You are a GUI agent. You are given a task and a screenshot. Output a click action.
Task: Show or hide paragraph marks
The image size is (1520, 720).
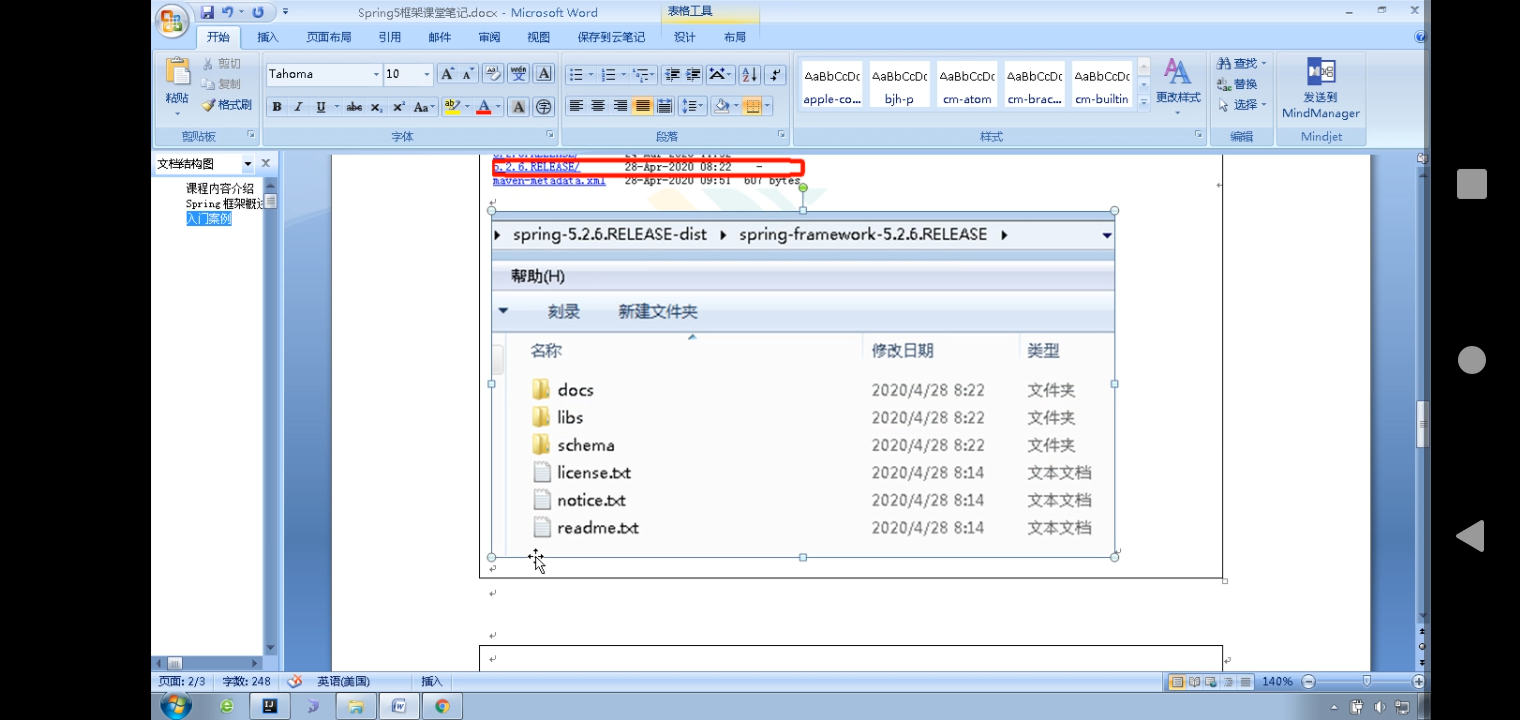pos(775,75)
